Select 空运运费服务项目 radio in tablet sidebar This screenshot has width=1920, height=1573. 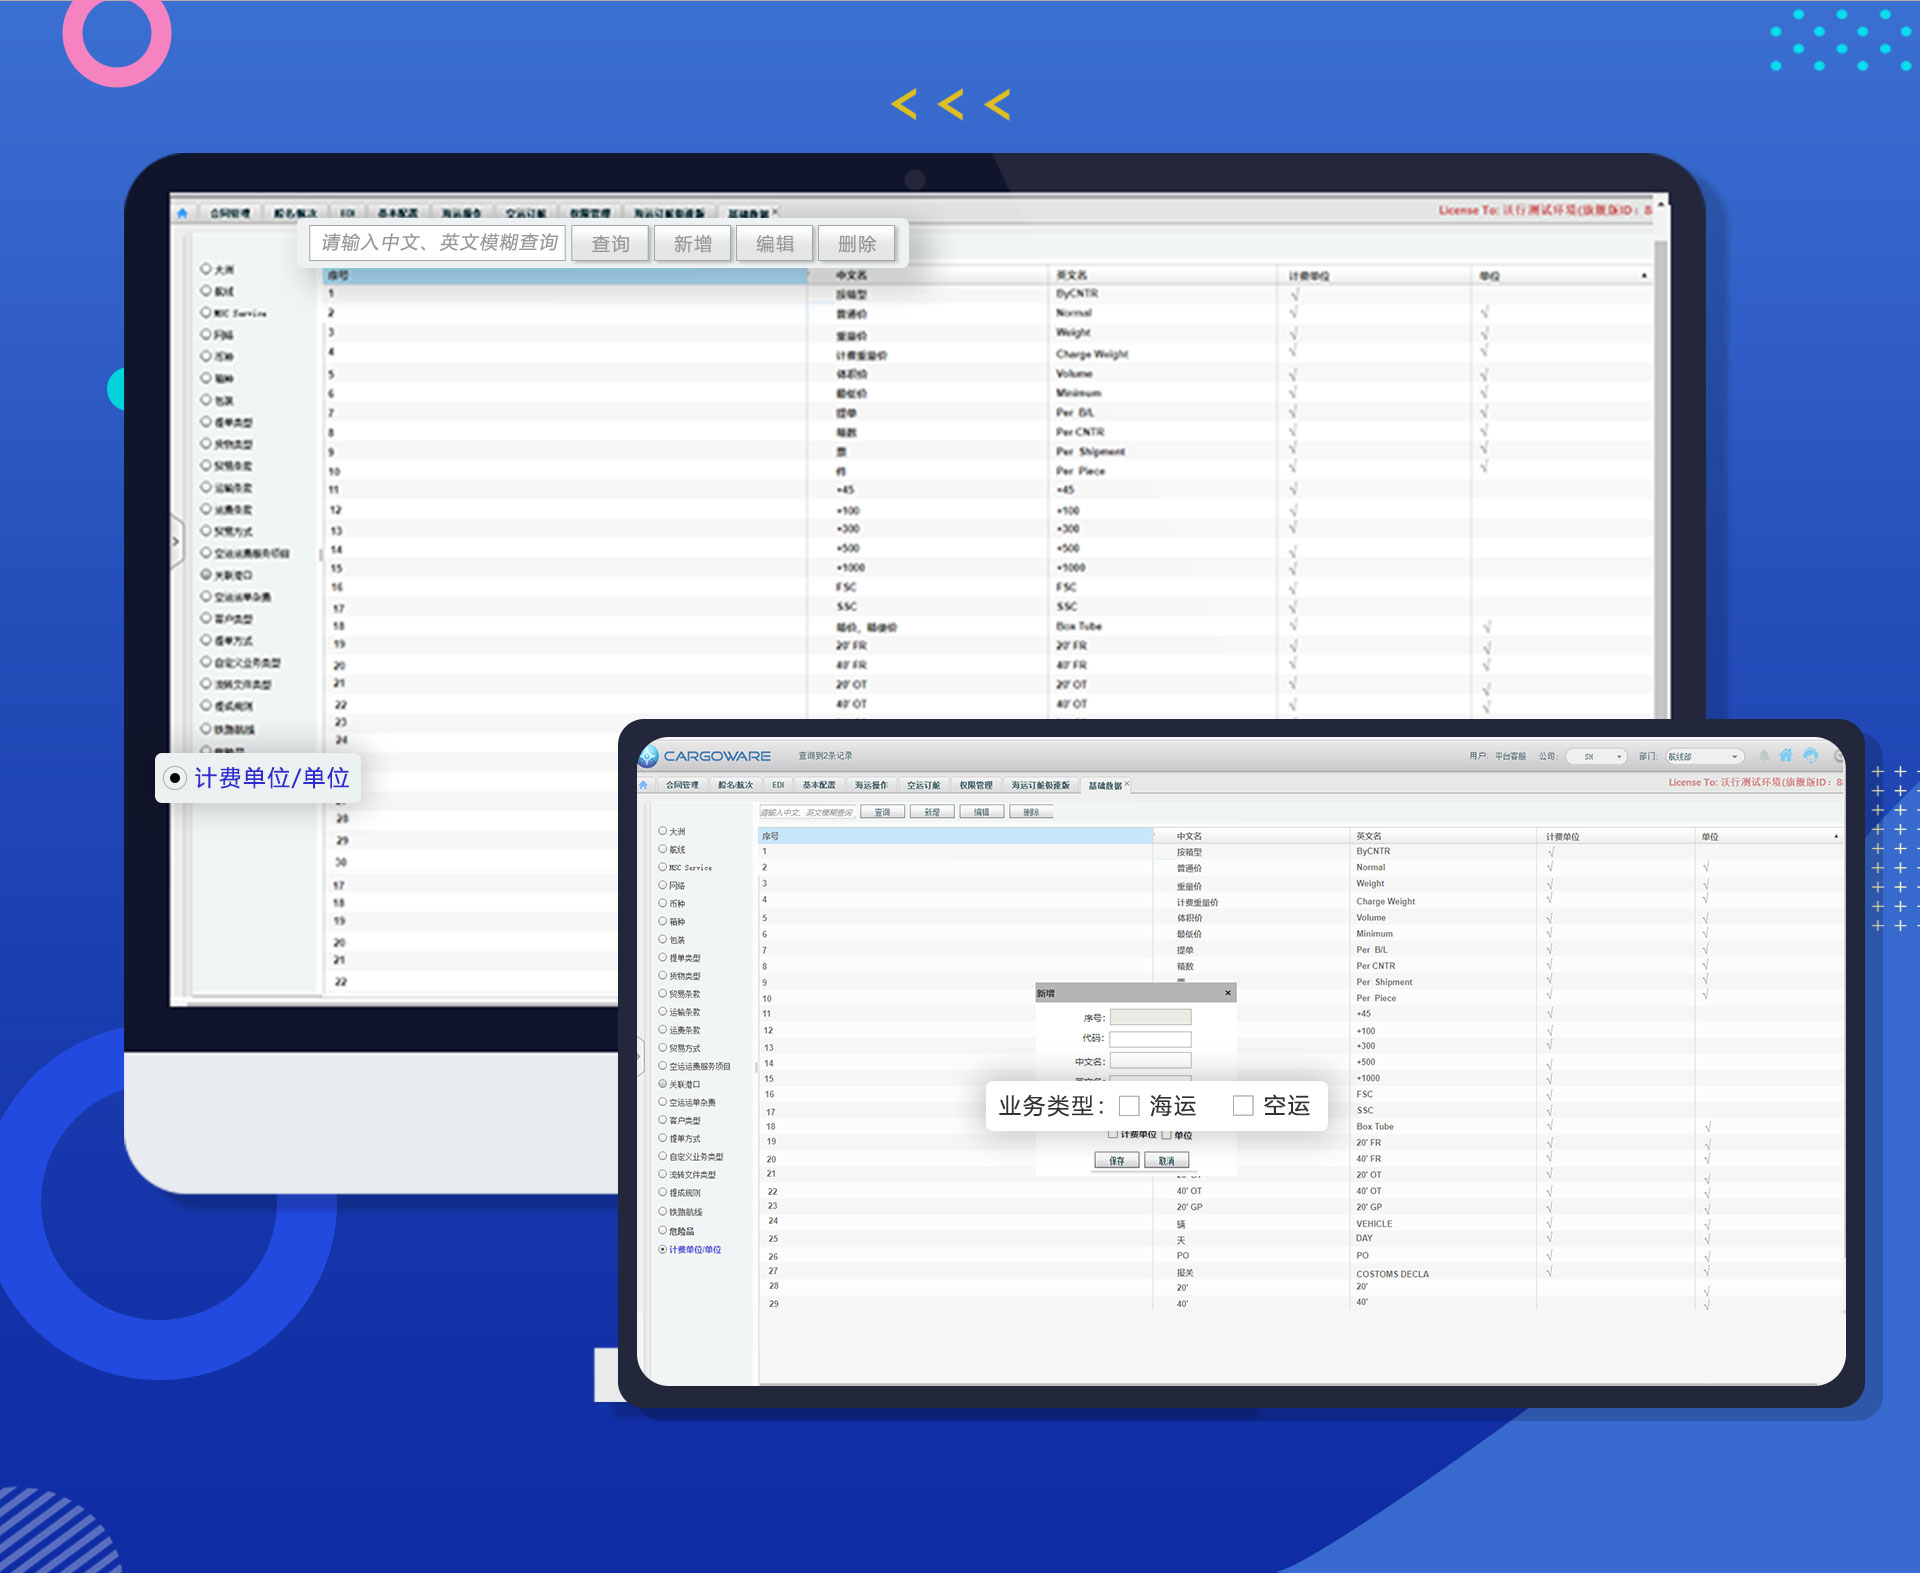[662, 1066]
